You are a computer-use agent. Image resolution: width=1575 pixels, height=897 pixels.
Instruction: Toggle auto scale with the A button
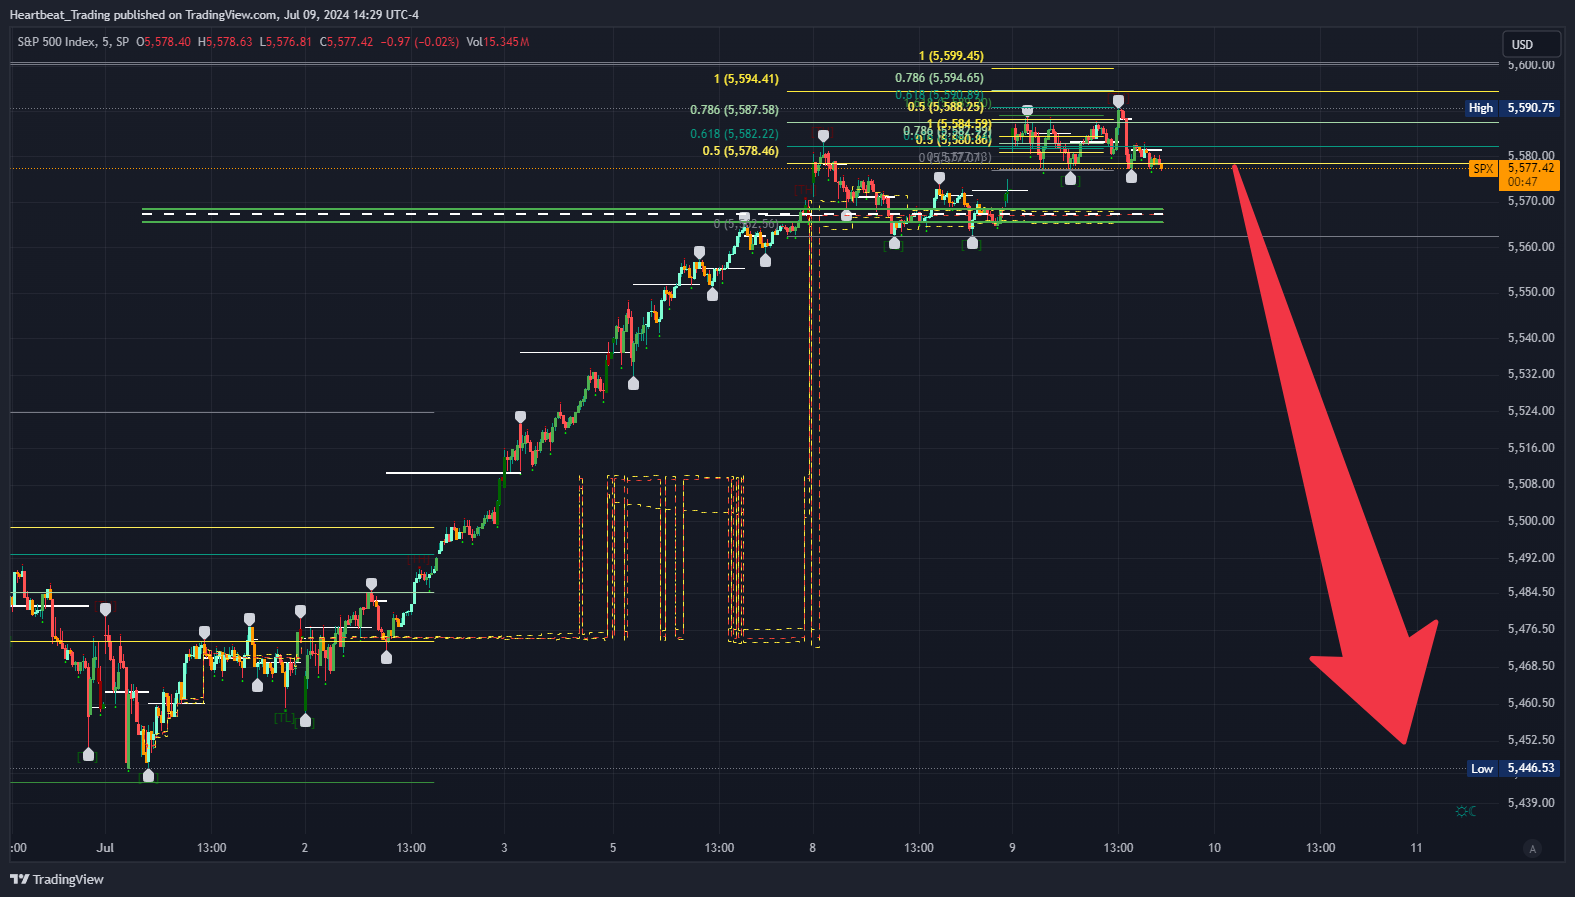coord(1532,849)
